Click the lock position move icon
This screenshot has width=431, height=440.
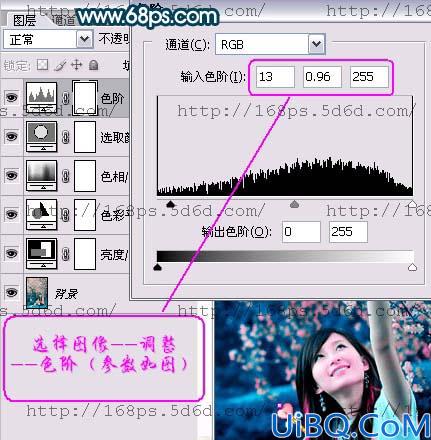pyautogui.click(x=77, y=65)
